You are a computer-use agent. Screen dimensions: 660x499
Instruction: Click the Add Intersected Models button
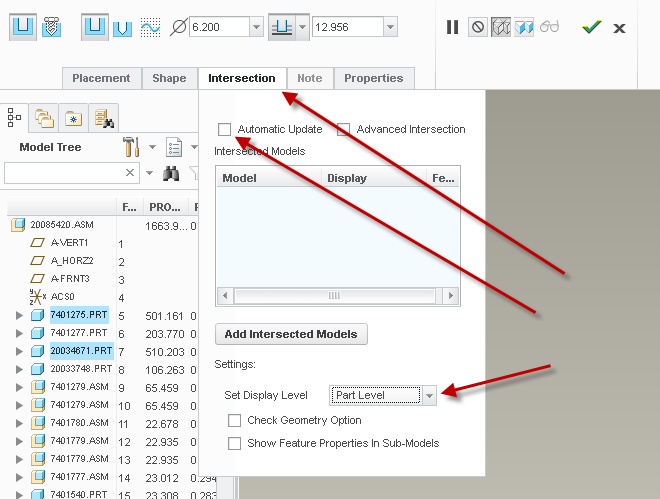pos(291,334)
